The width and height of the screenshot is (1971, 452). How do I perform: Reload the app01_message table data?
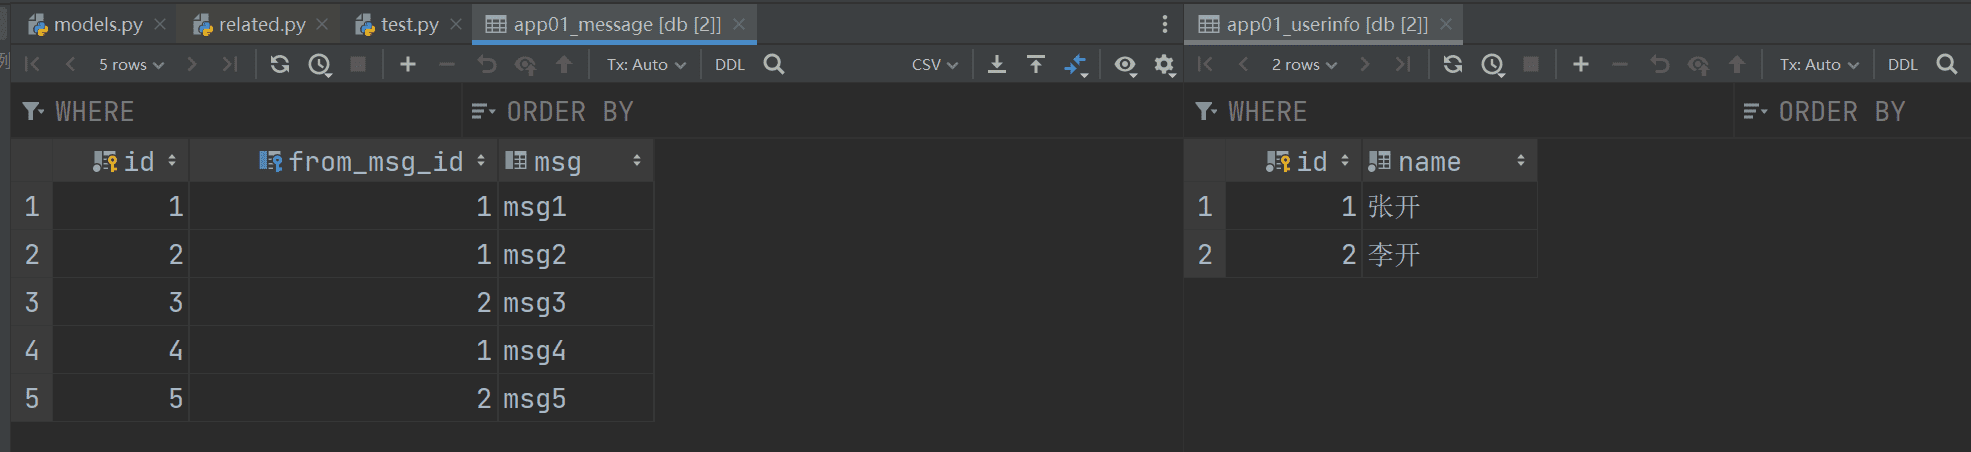[280, 64]
